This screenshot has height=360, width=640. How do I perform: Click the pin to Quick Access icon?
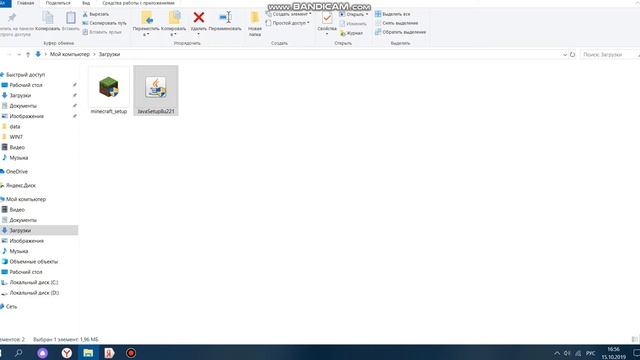pos(12,17)
